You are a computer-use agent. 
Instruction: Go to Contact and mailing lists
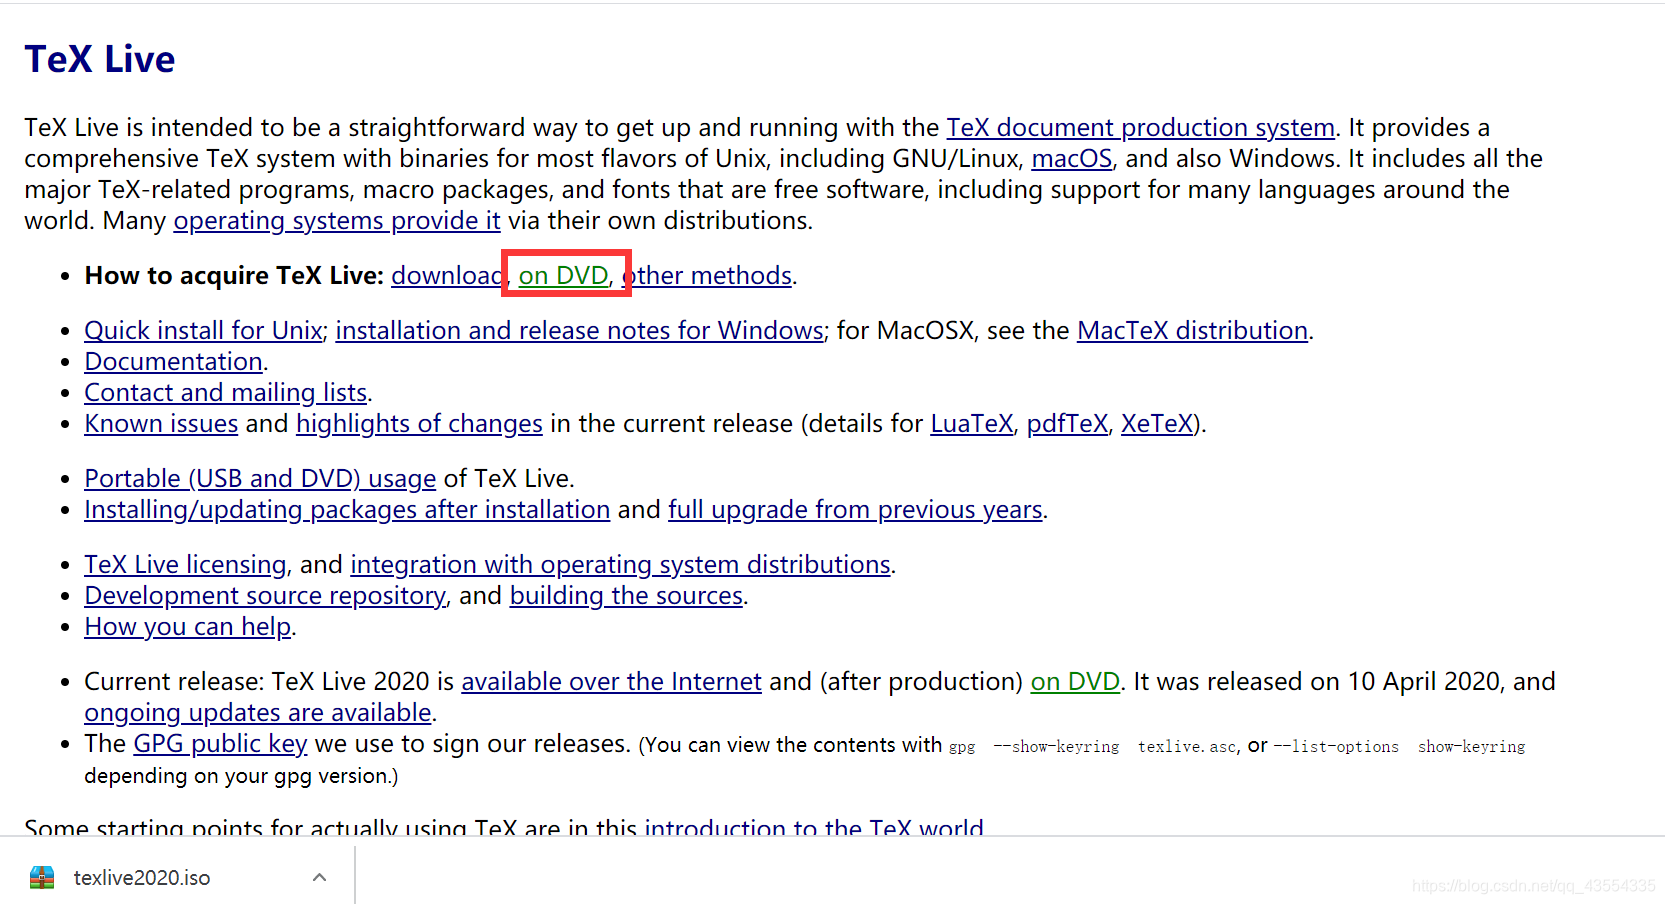[225, 393]
